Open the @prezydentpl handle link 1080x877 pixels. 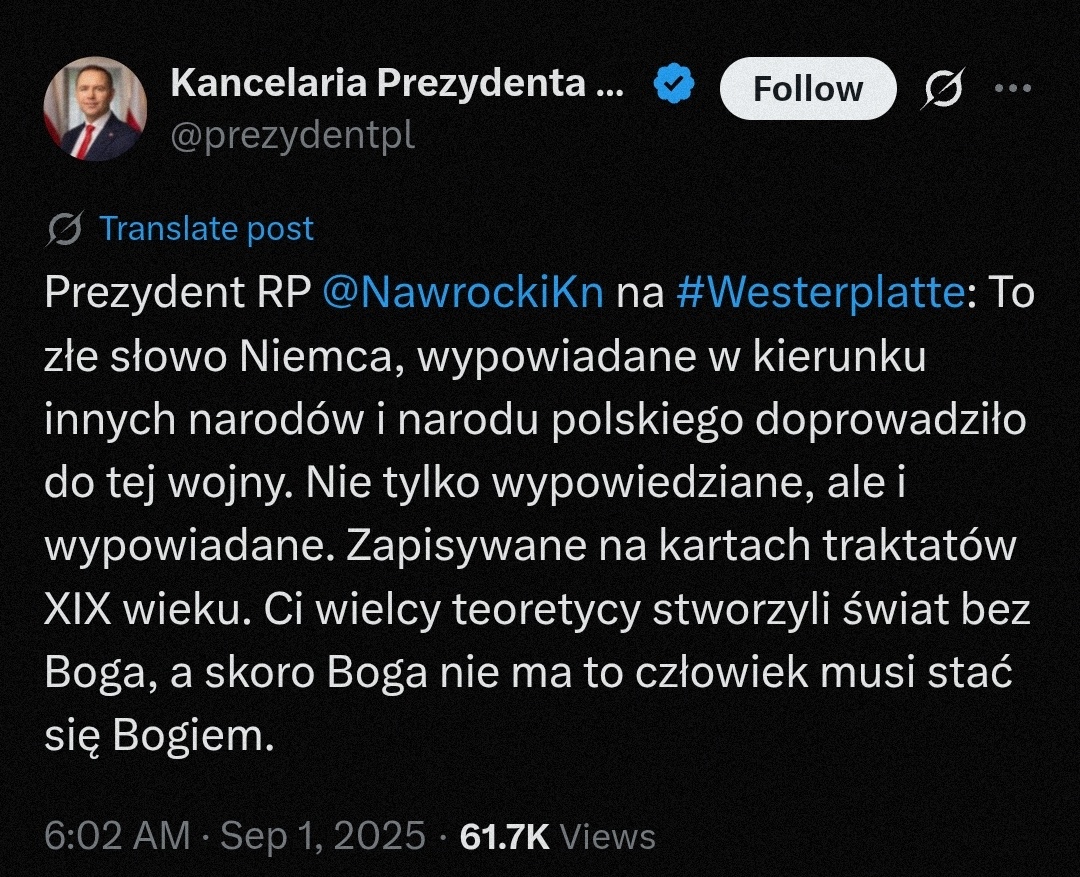point(292,134)
